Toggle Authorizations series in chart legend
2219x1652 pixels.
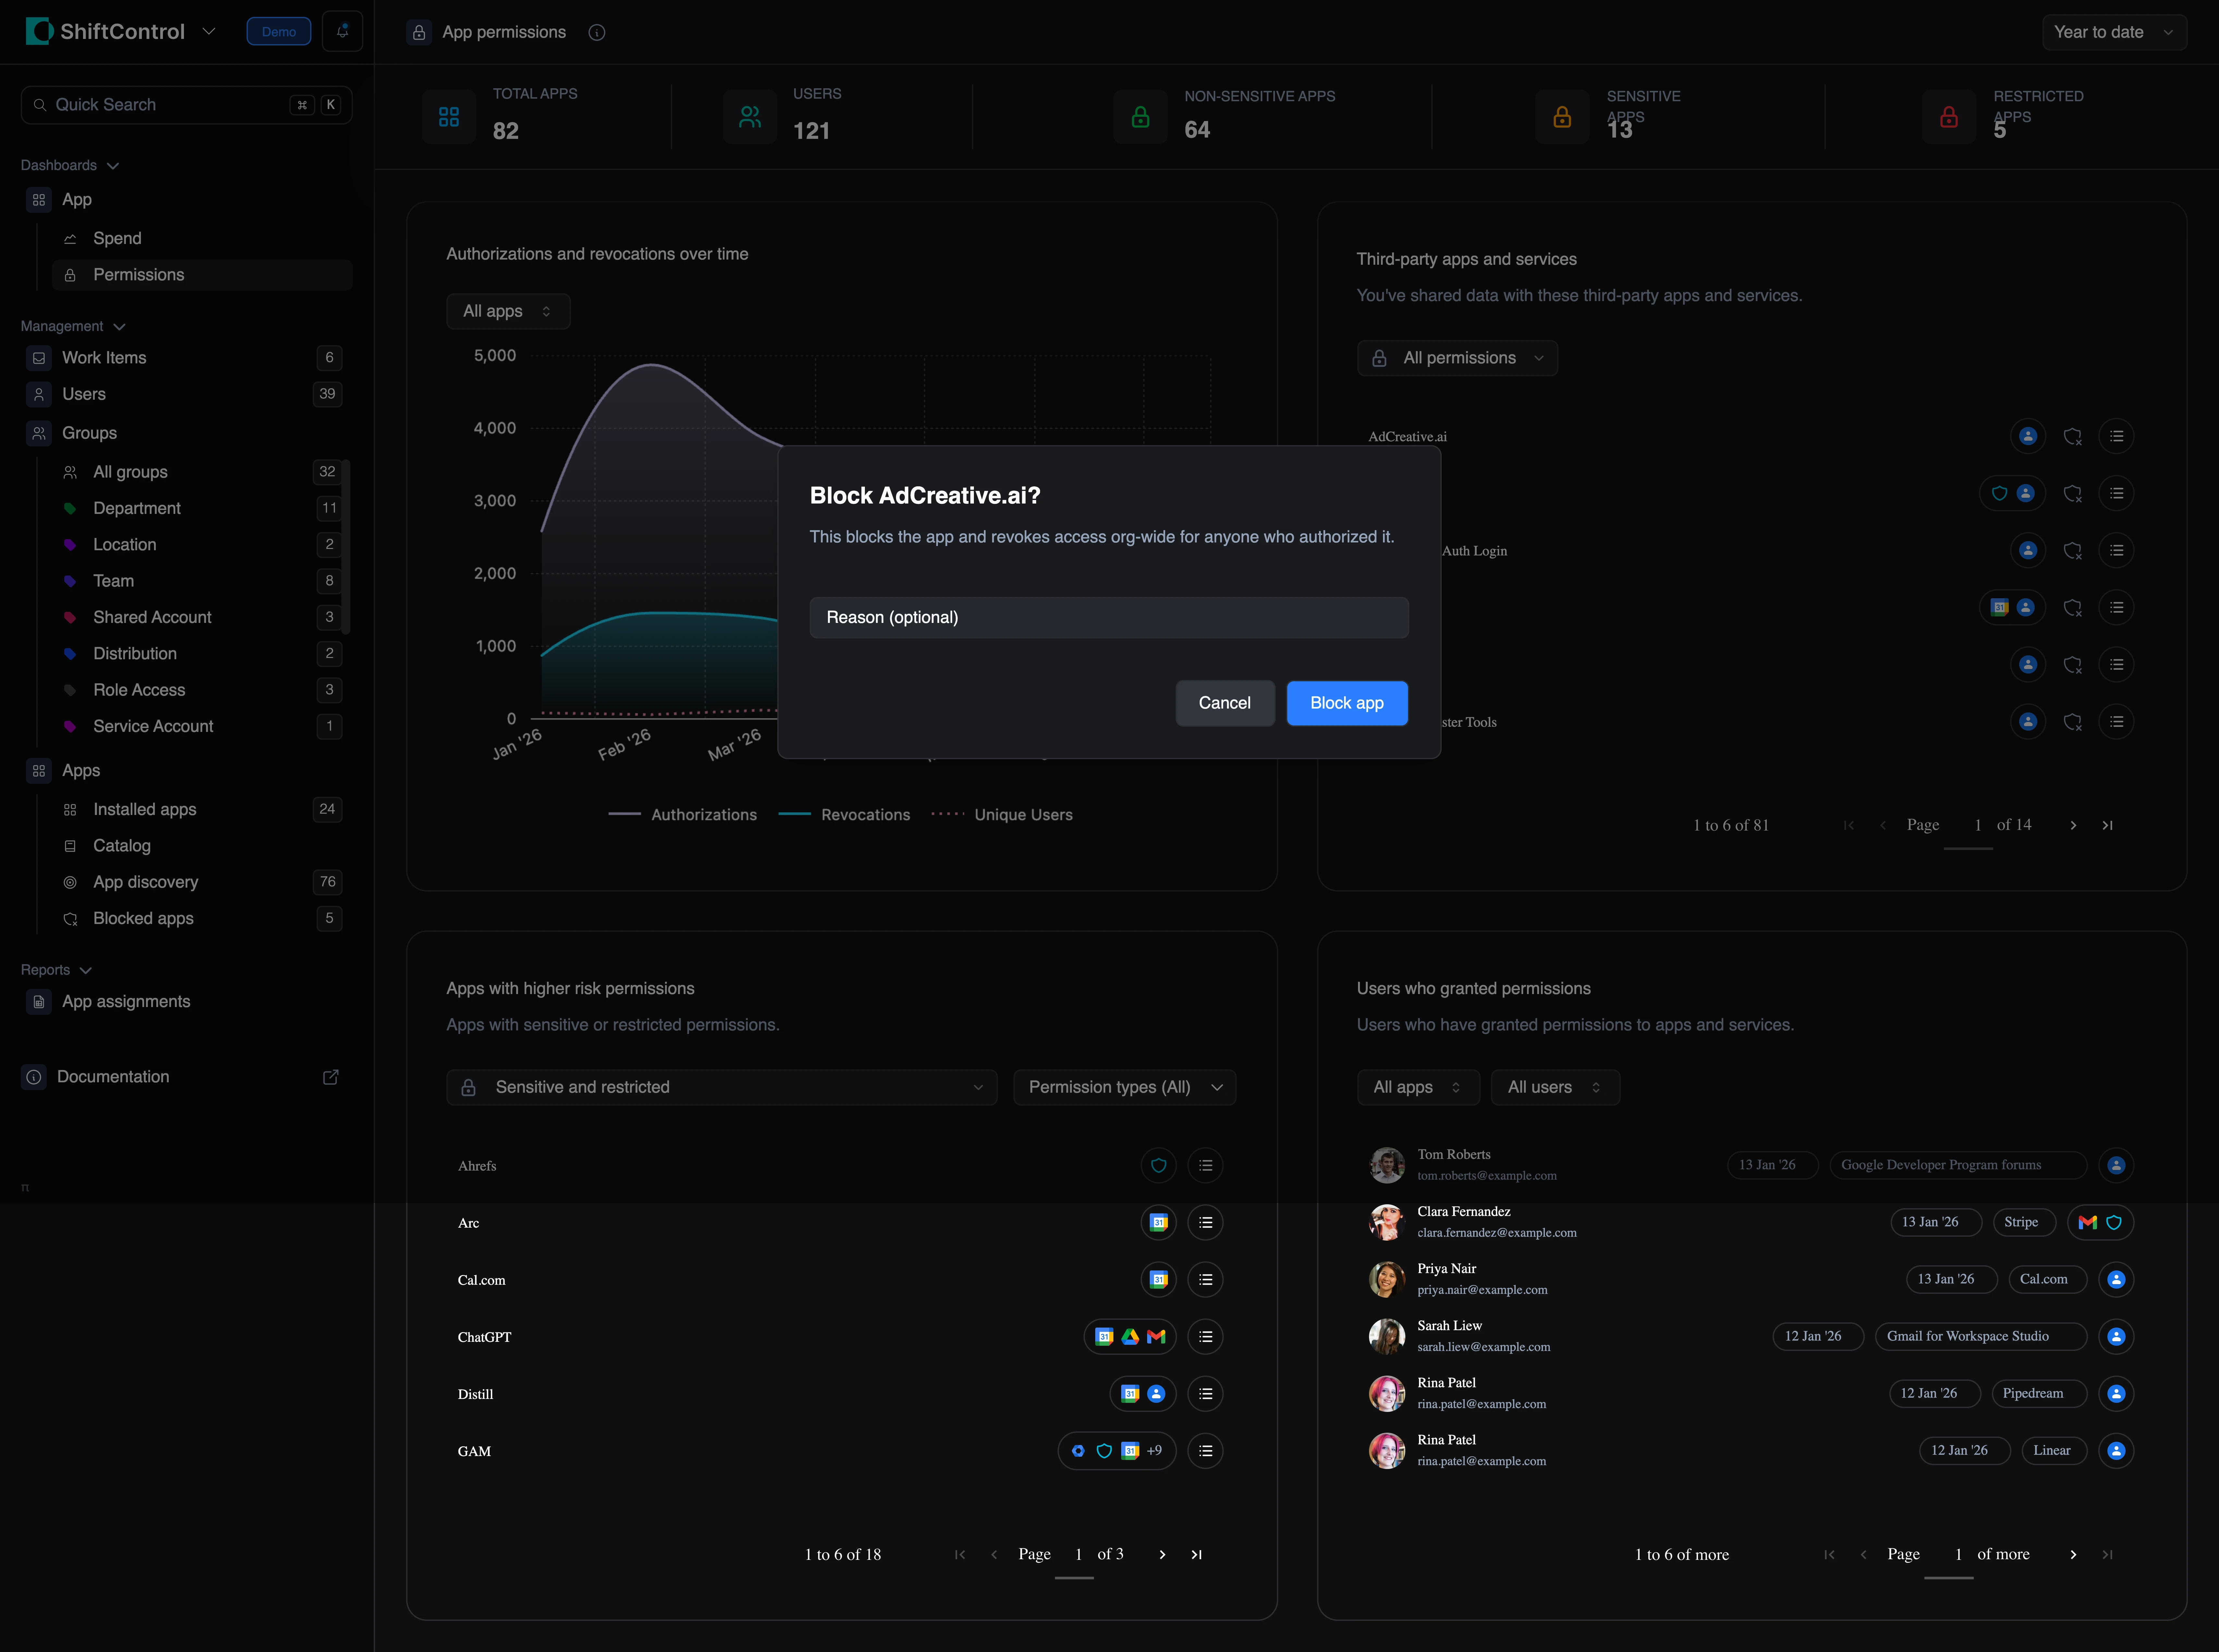683,815
